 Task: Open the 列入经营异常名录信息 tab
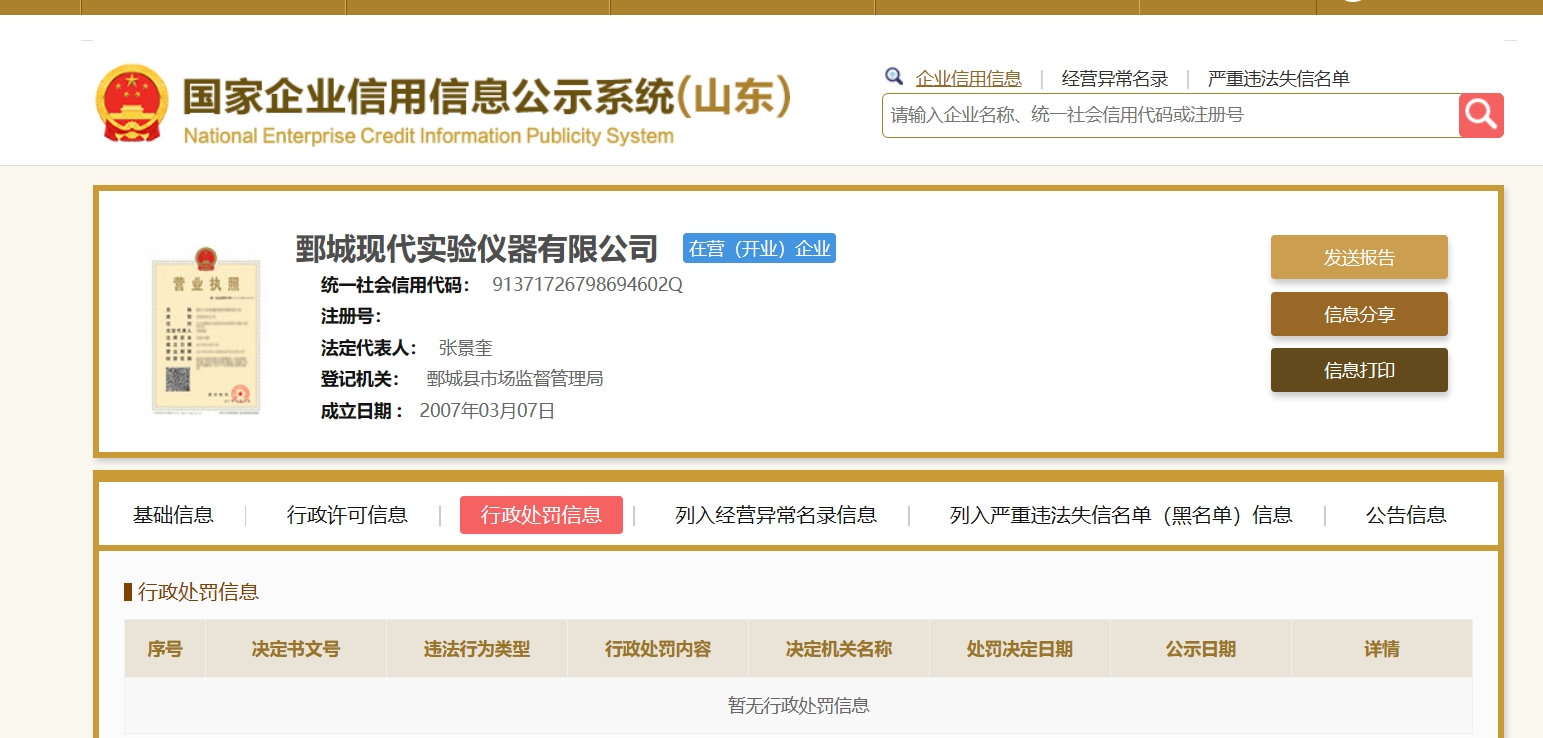(x=776, y=515)
